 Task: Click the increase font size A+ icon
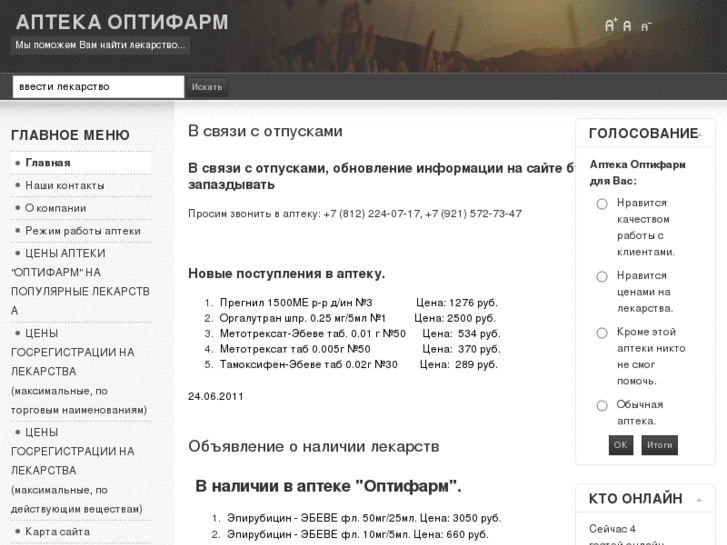[611, 25]
